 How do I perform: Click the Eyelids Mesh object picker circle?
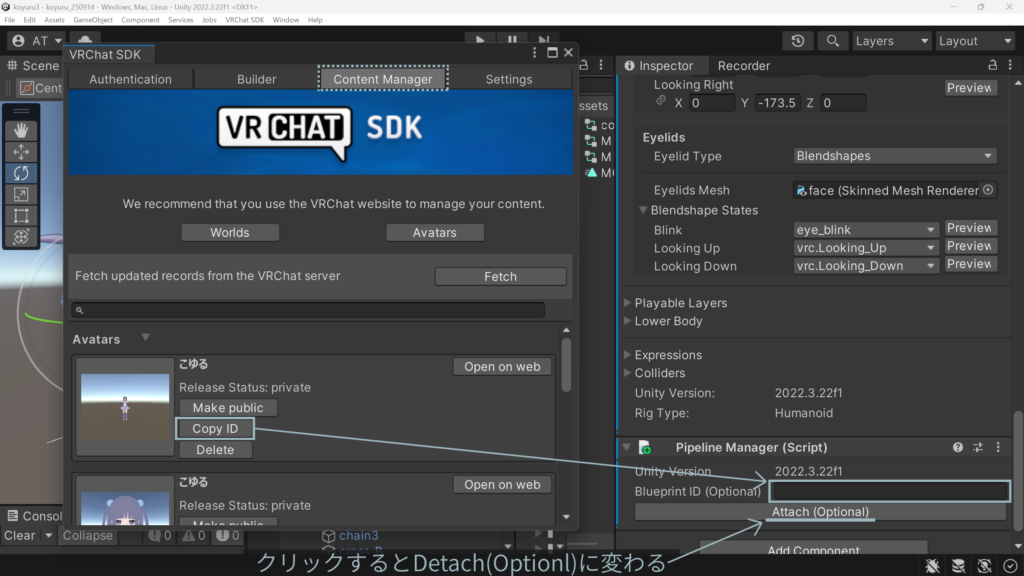pos(988,190)
